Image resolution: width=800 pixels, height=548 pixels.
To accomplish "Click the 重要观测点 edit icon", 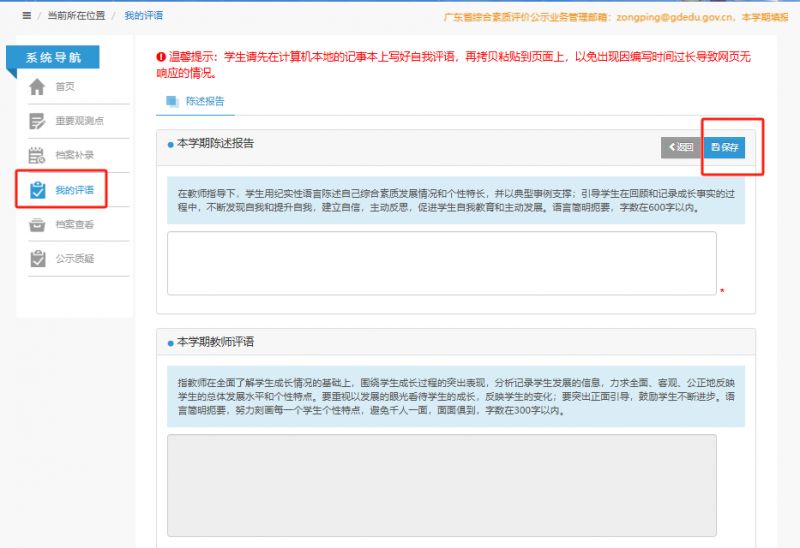I will [37, 121].
